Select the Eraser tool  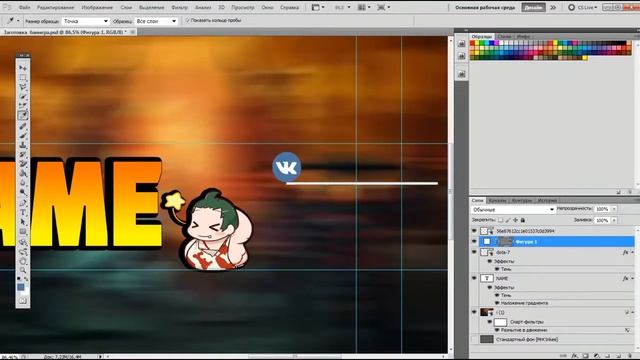pyautogui.click(x=23, y=164)
